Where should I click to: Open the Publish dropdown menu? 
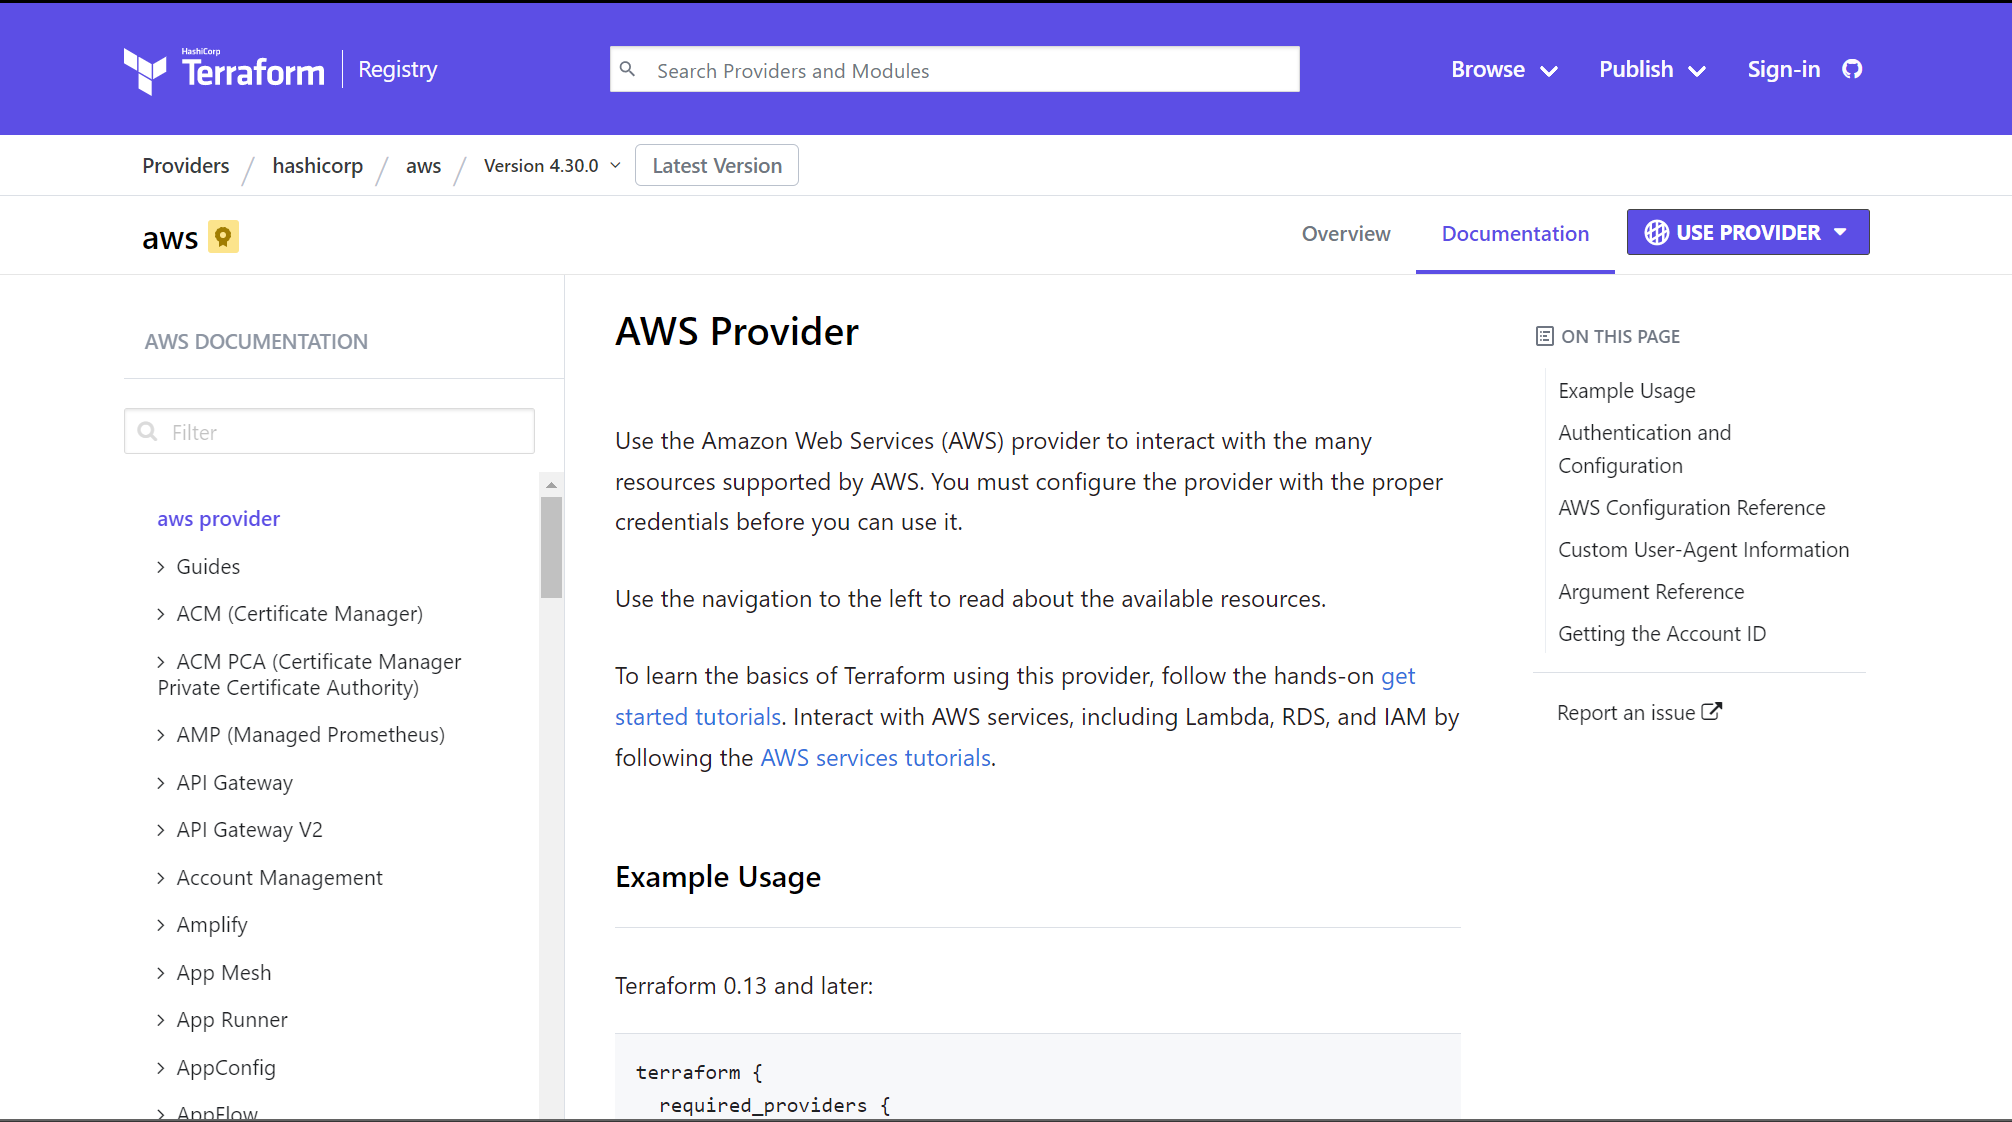(x=1651, y=69)
